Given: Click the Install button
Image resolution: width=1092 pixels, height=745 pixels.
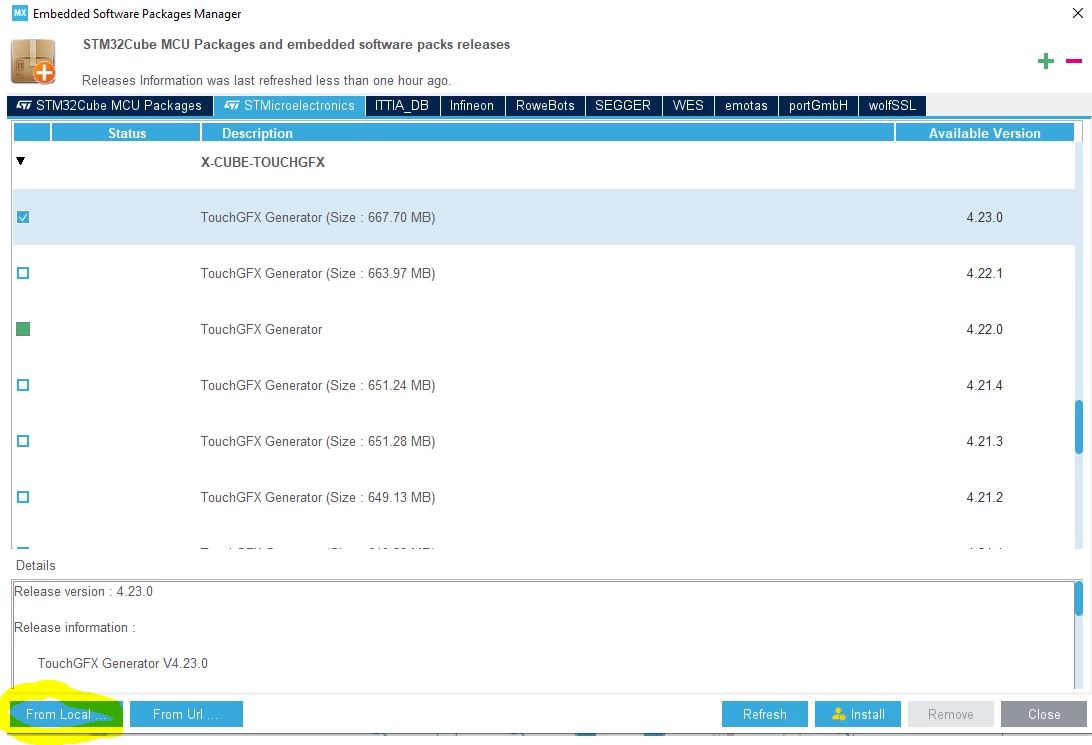Looking at the screenshot, I should pyautogui.click(x=858, y=714).
